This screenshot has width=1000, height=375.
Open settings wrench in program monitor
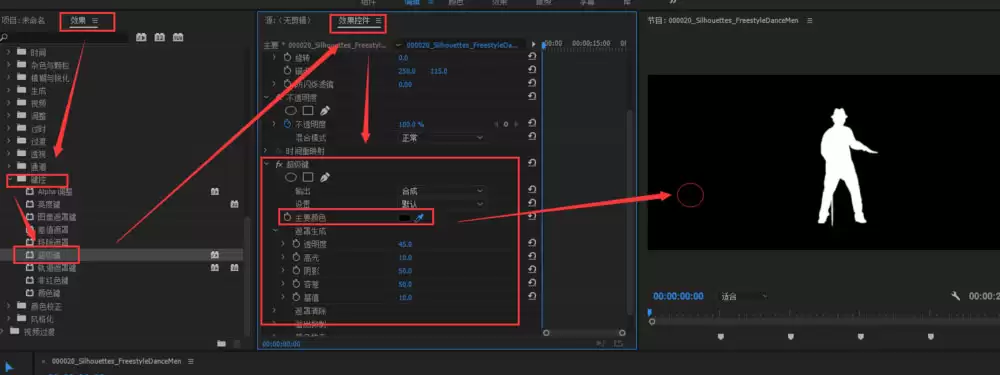click(x=955, y=296)
